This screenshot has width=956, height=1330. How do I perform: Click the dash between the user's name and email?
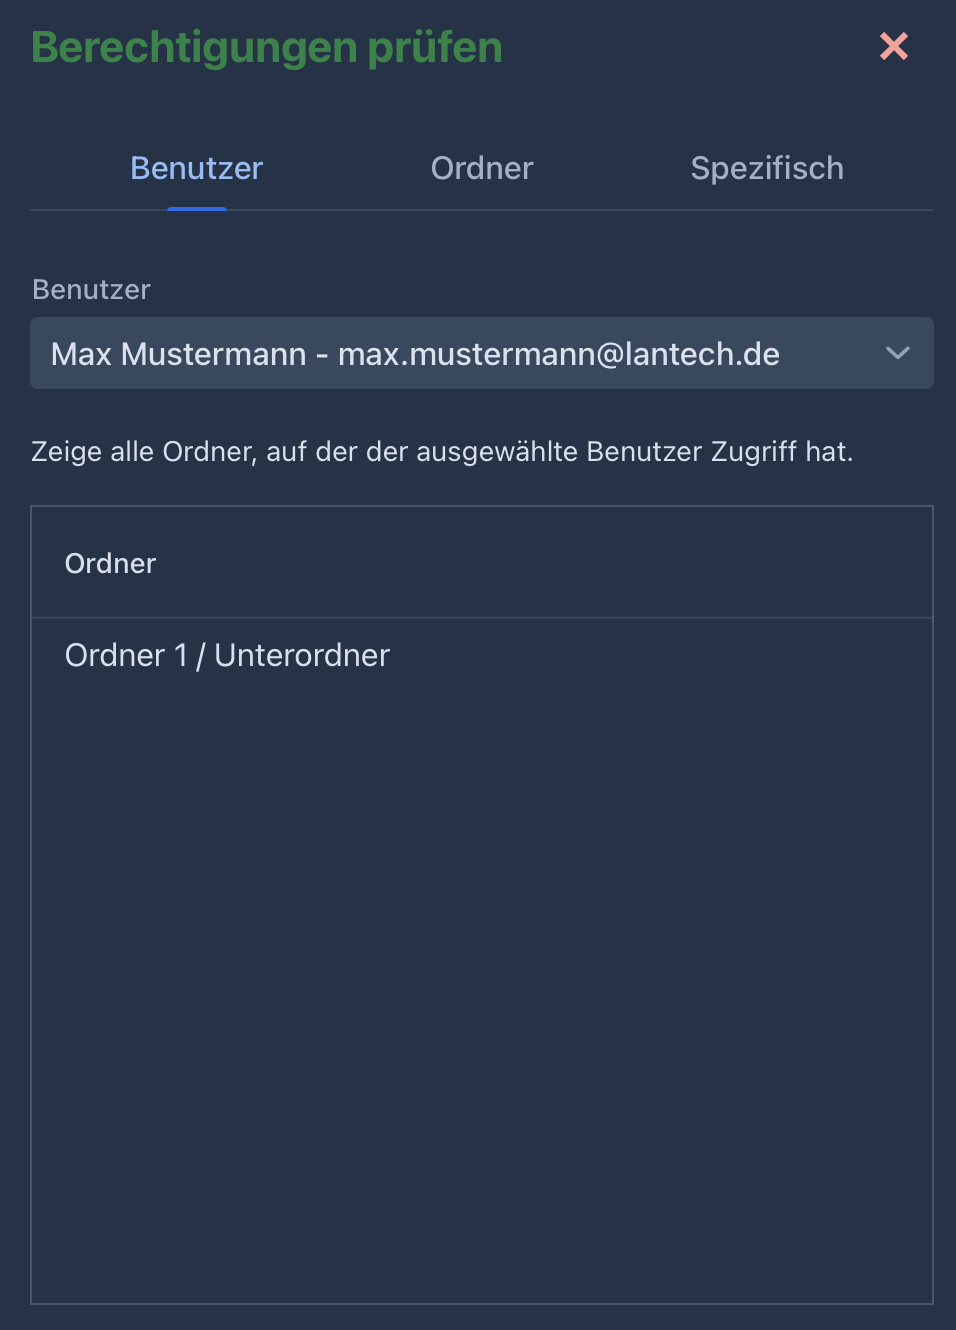point(322,354)
